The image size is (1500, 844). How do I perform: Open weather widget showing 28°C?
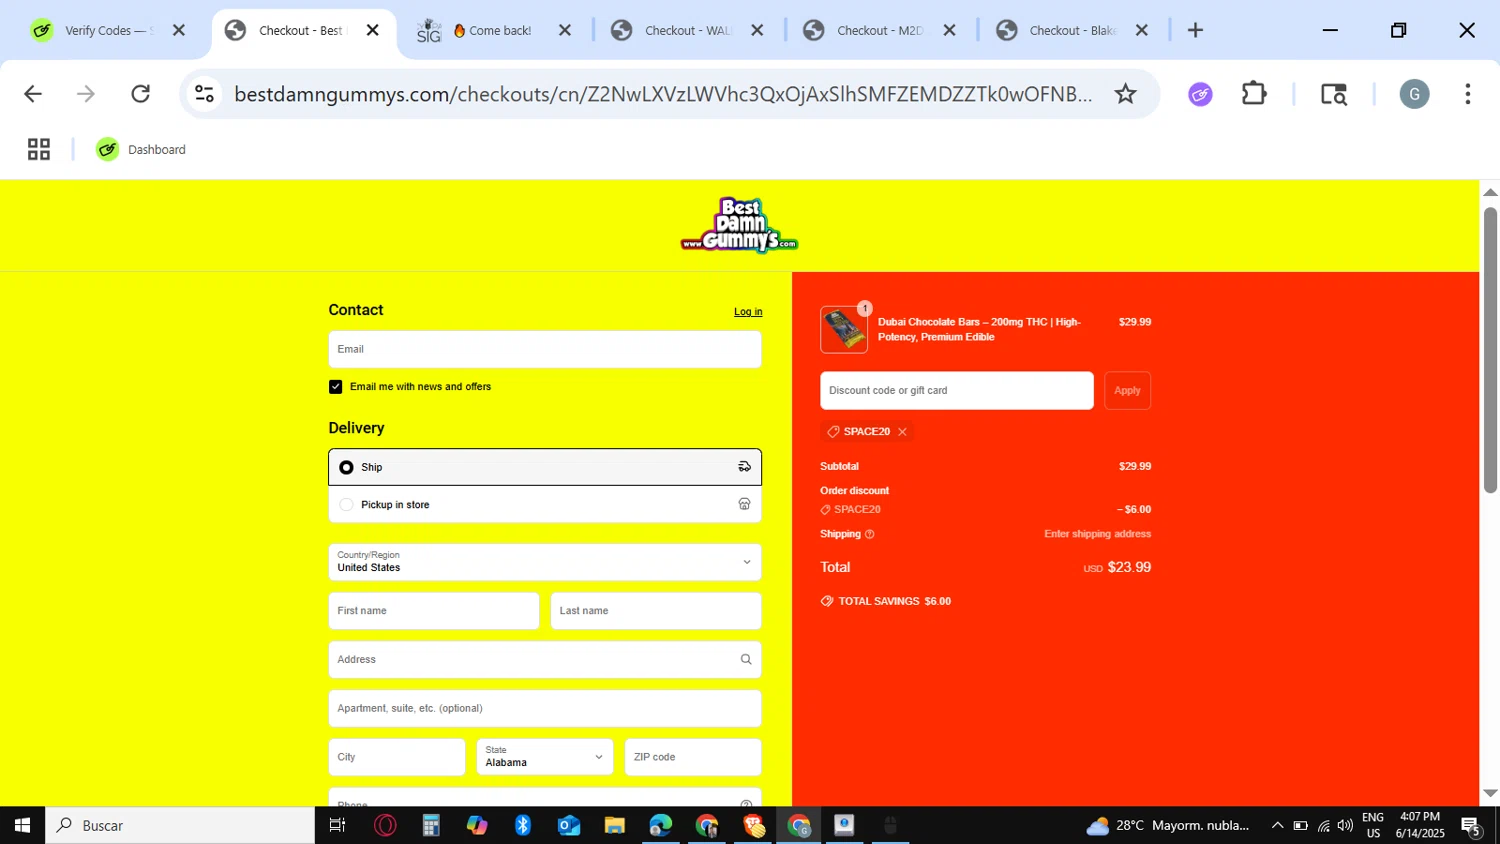1168,825
